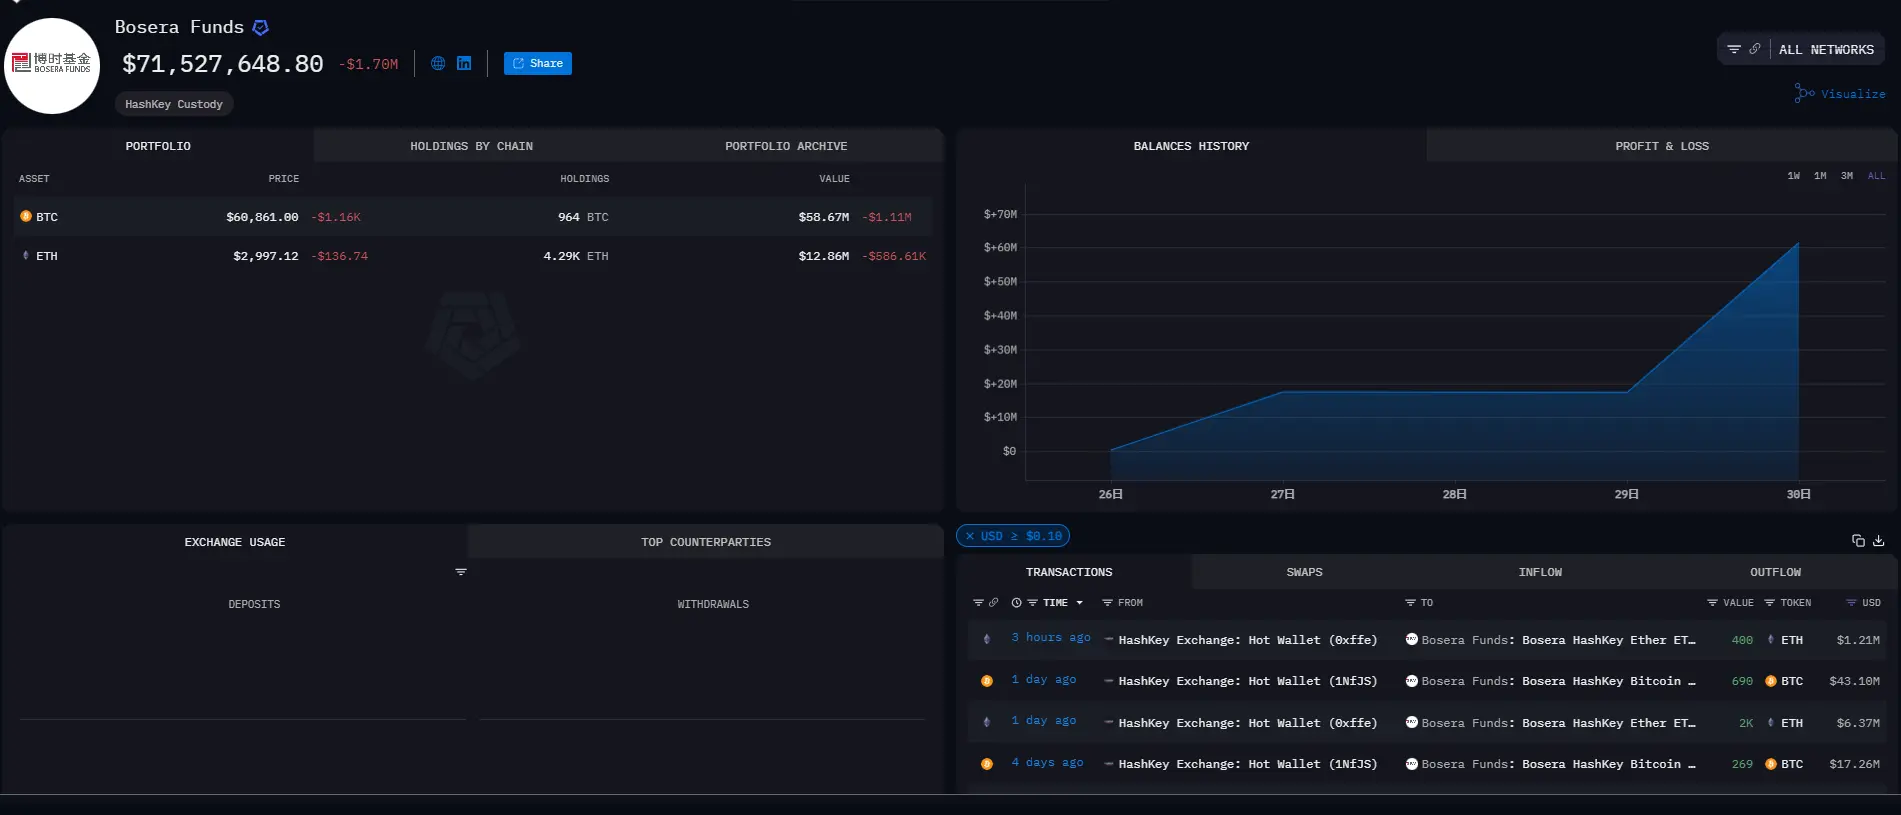The image size is (1901, 815).
Task: Open the TO column filter
Action: [x=1410, y=603]
